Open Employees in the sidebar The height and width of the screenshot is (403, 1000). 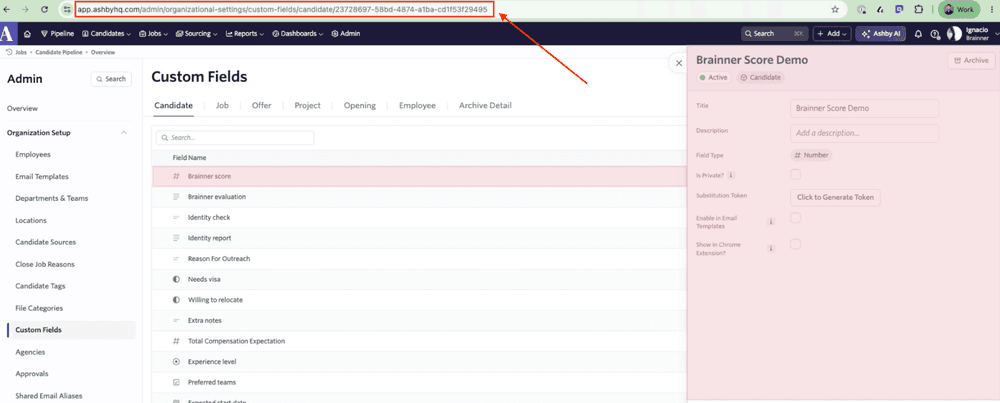point(33,154)
